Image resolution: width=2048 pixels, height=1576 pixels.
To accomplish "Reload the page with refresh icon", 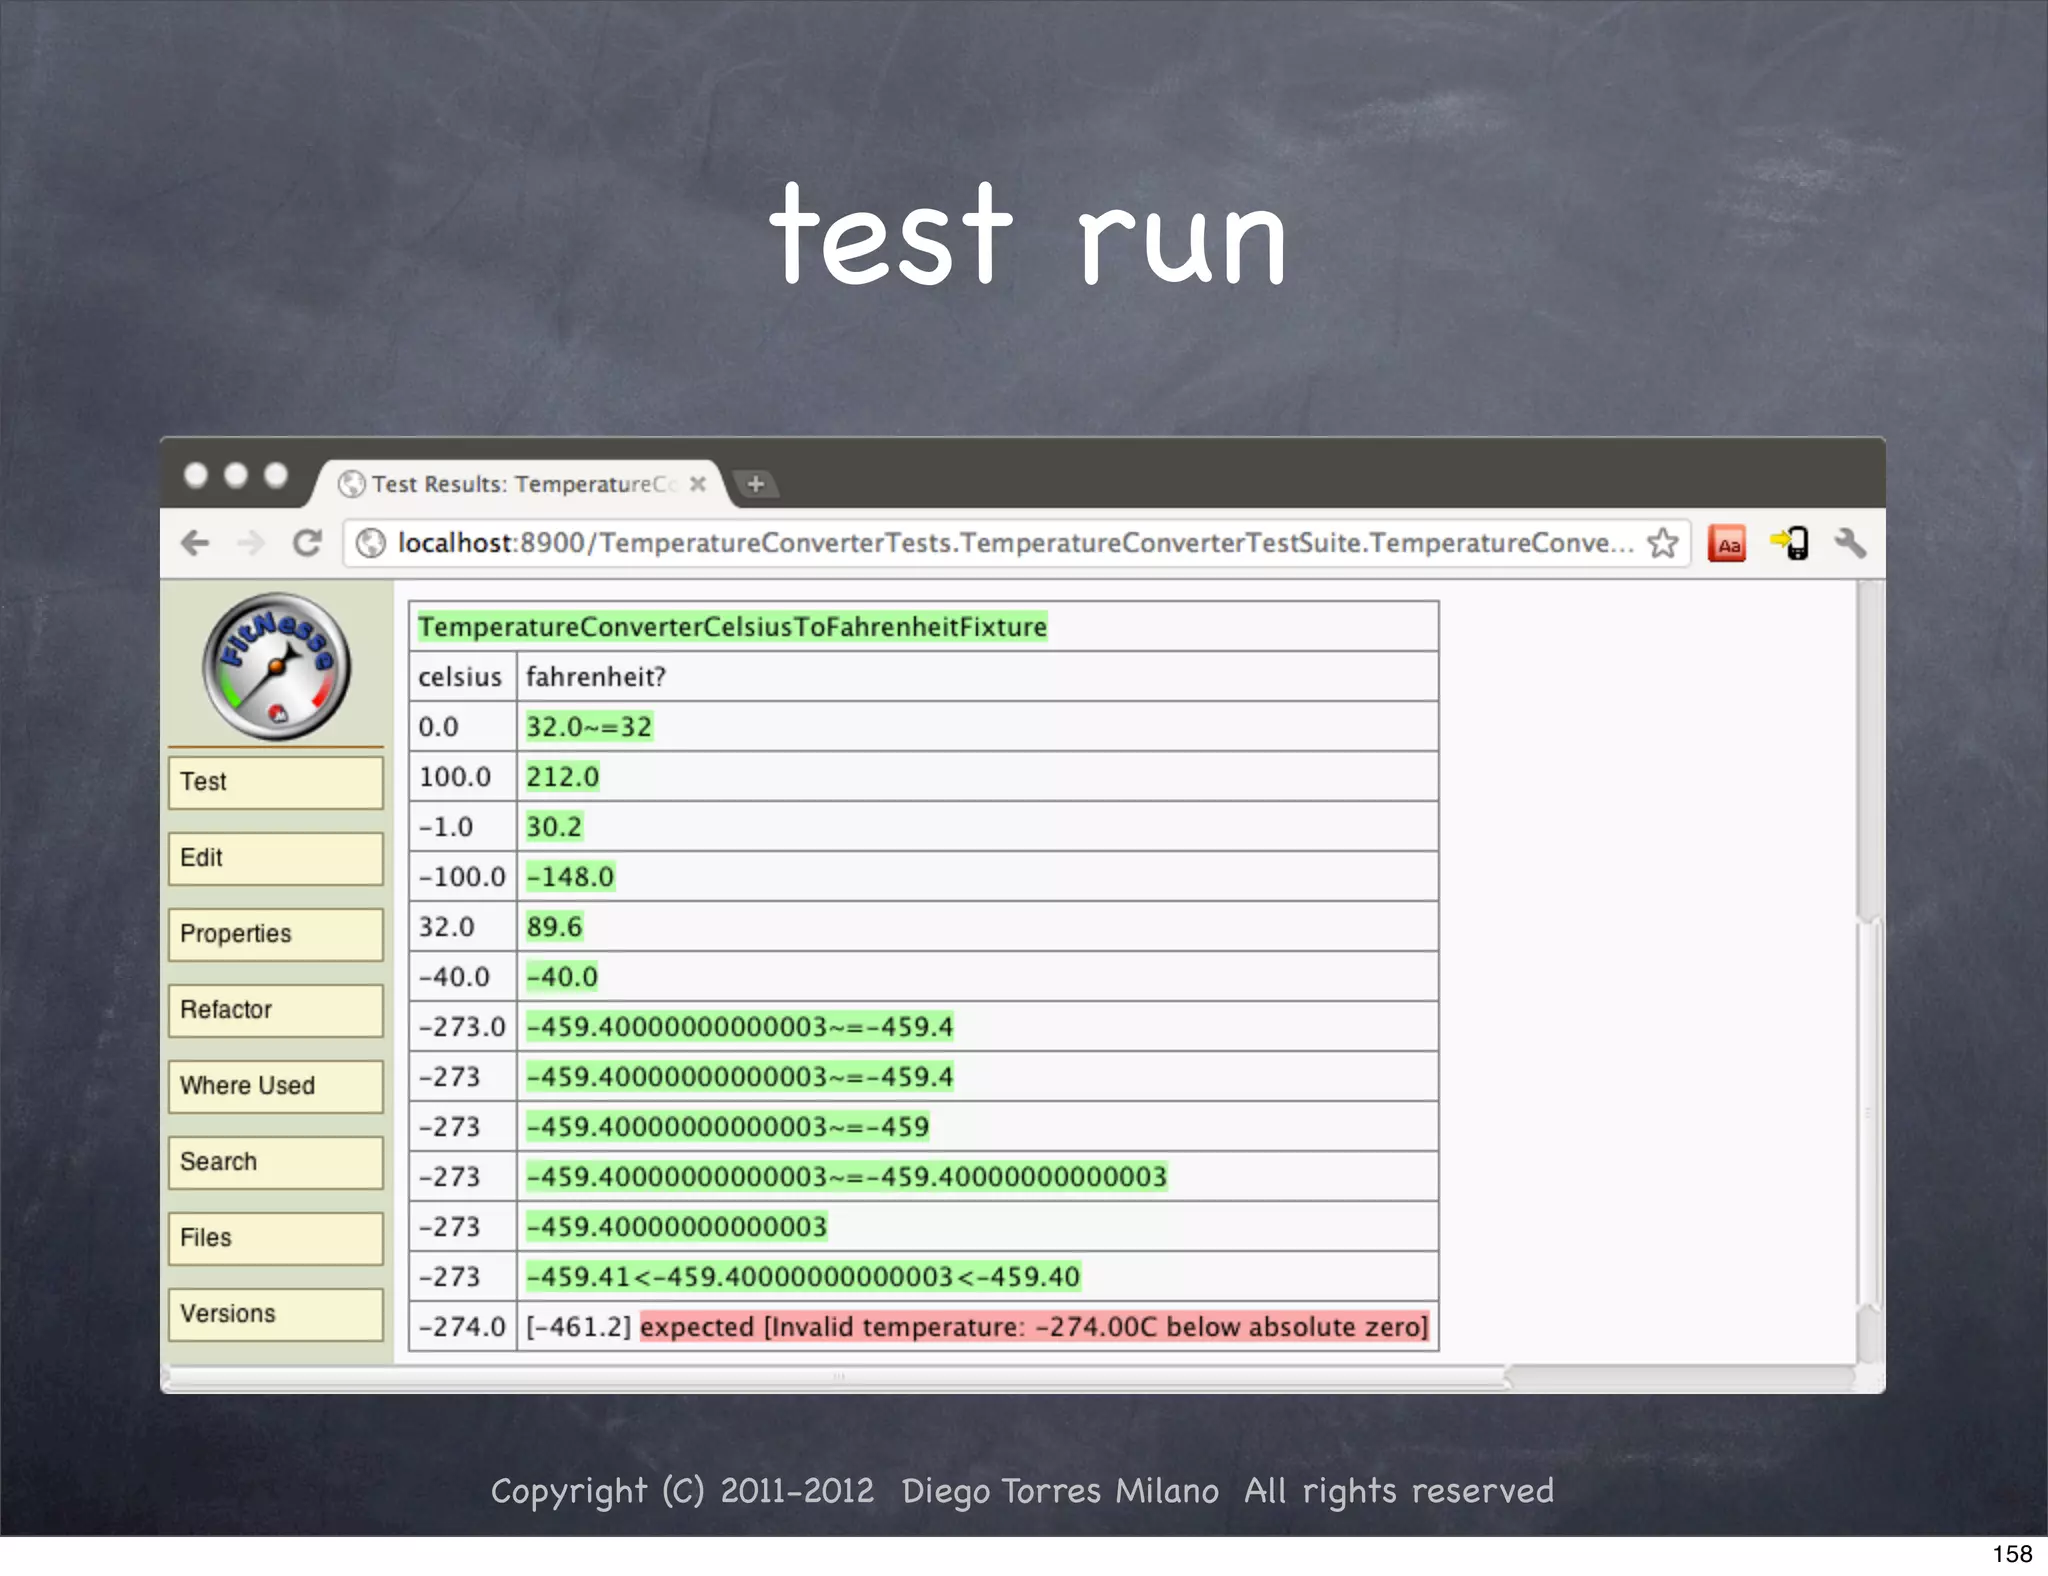I will [308, 543].
